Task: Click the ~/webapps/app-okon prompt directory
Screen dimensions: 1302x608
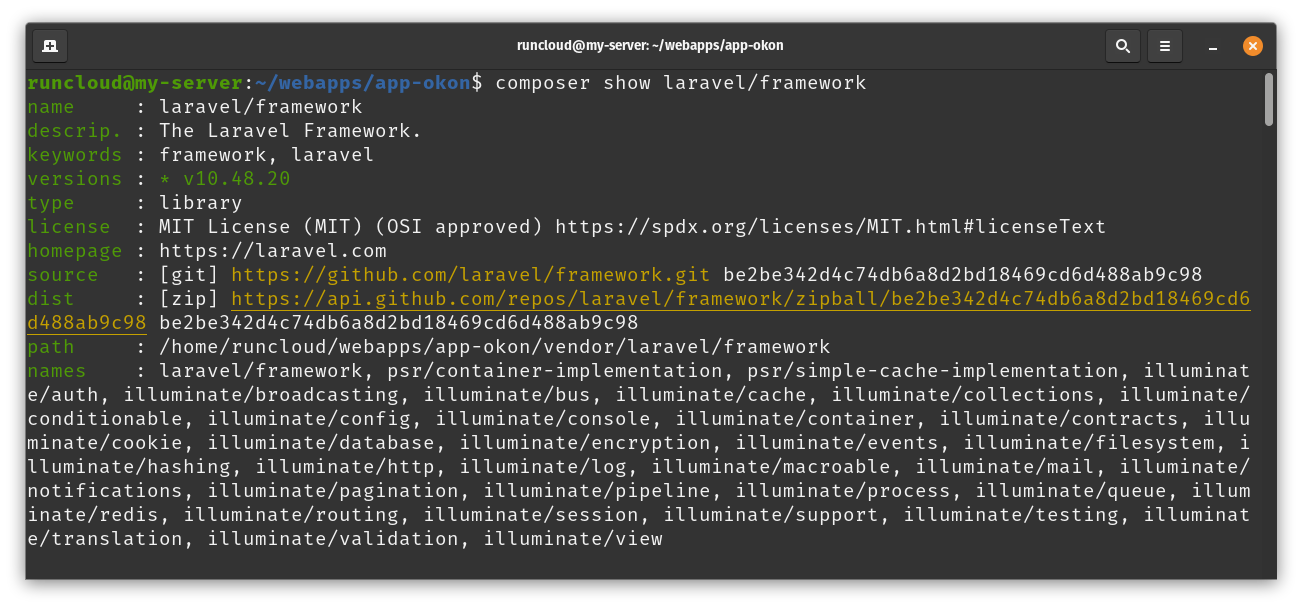Action: [x=363, y=83]
